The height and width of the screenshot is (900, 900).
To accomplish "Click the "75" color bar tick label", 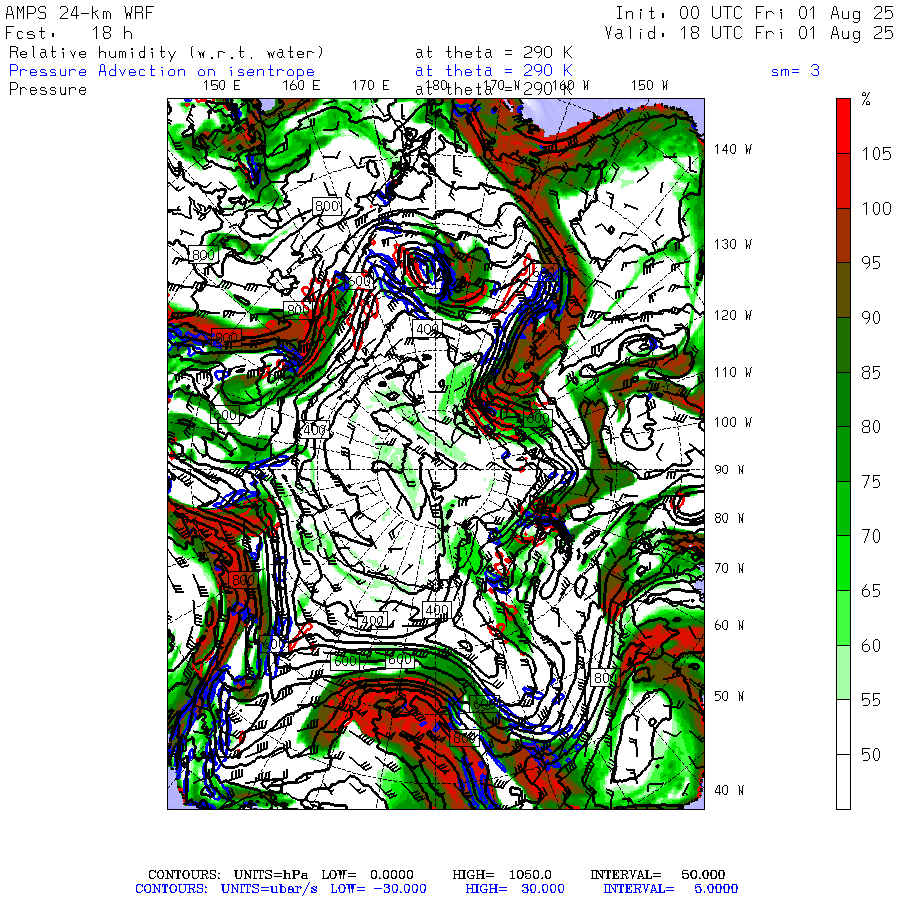I will [x=871, y=482].
